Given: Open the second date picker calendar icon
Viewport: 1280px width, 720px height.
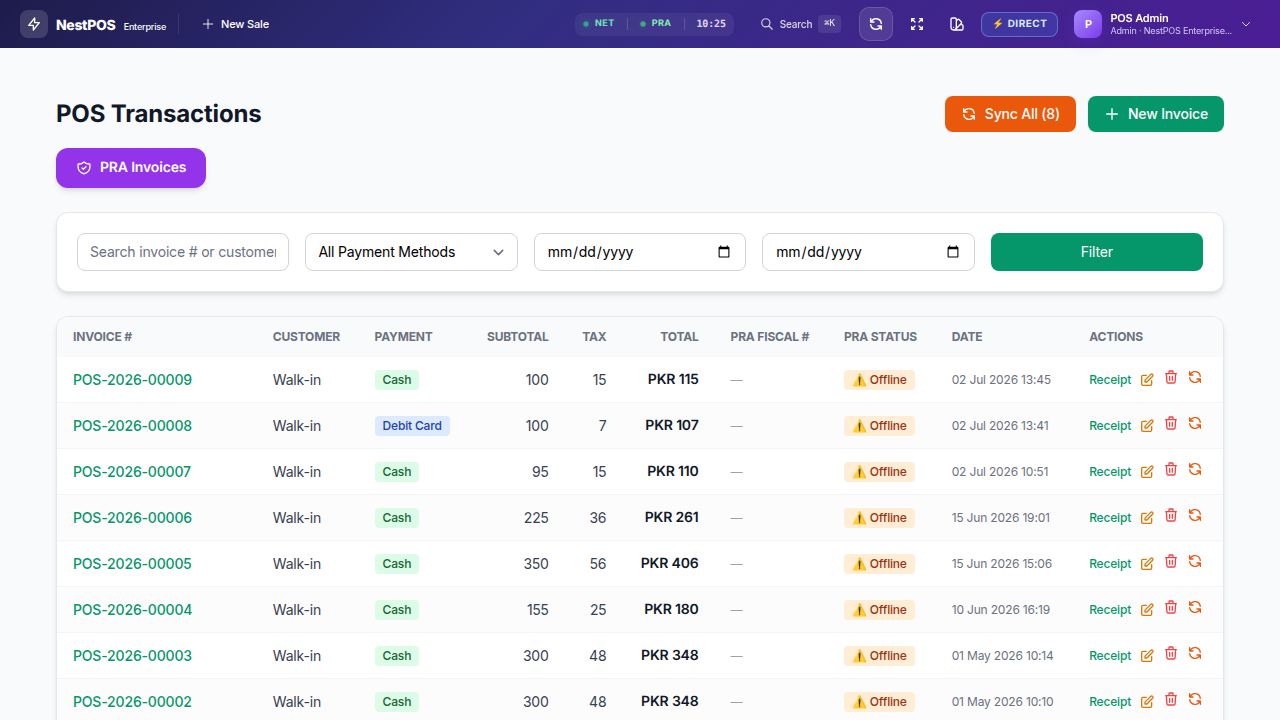Looking at the screenshot, I should (x=953, y=252).
